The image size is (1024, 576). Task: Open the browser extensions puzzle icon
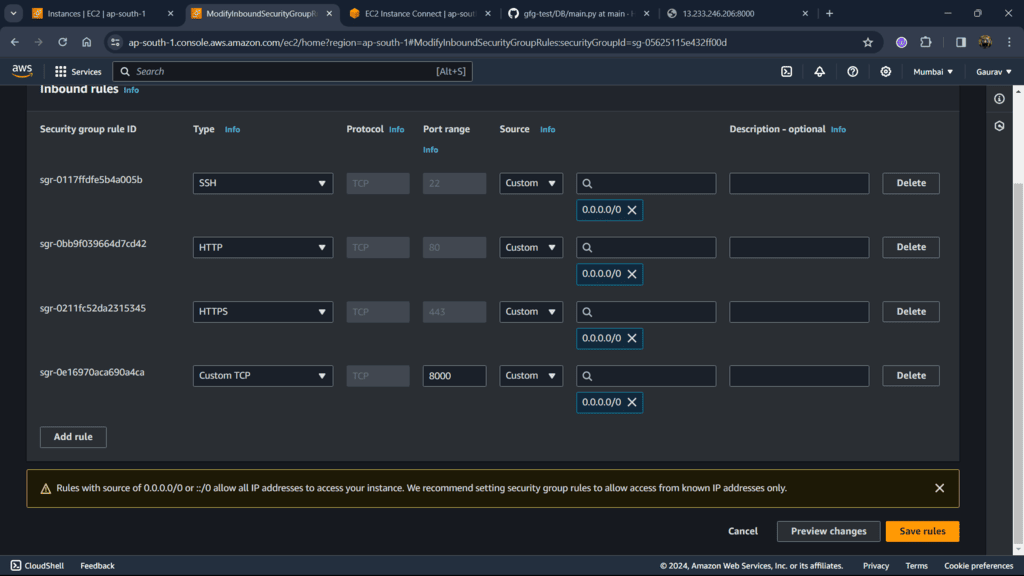coord(925,42)
